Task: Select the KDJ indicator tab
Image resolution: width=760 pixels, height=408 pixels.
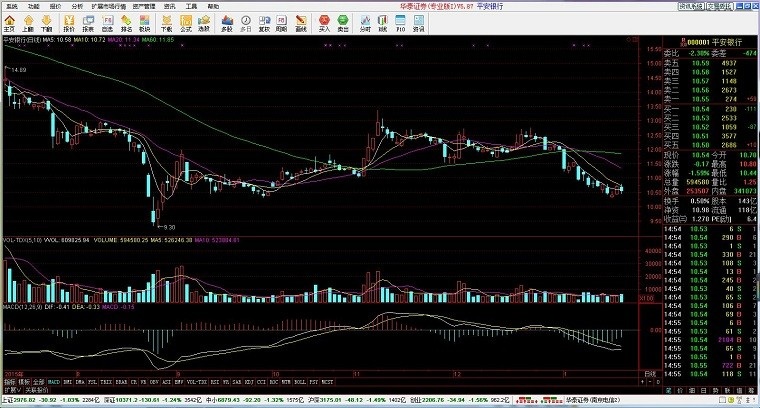Action: pyautogui.click(x=249, y=382)
